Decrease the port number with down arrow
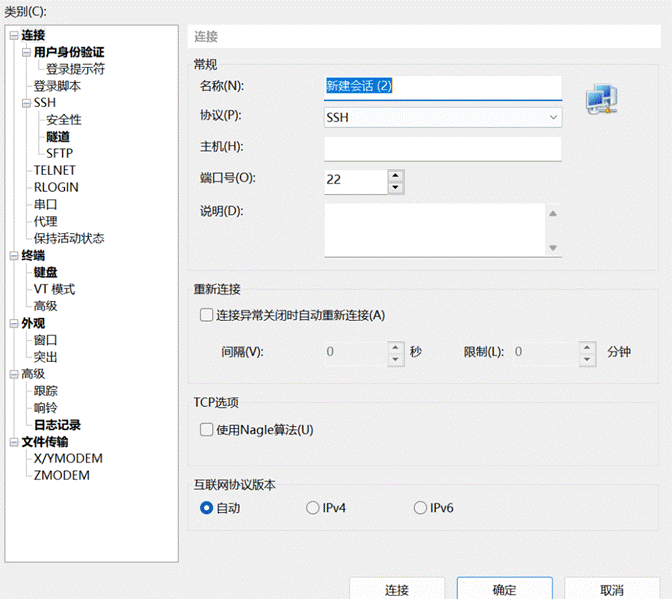 (x=396, y=188)
